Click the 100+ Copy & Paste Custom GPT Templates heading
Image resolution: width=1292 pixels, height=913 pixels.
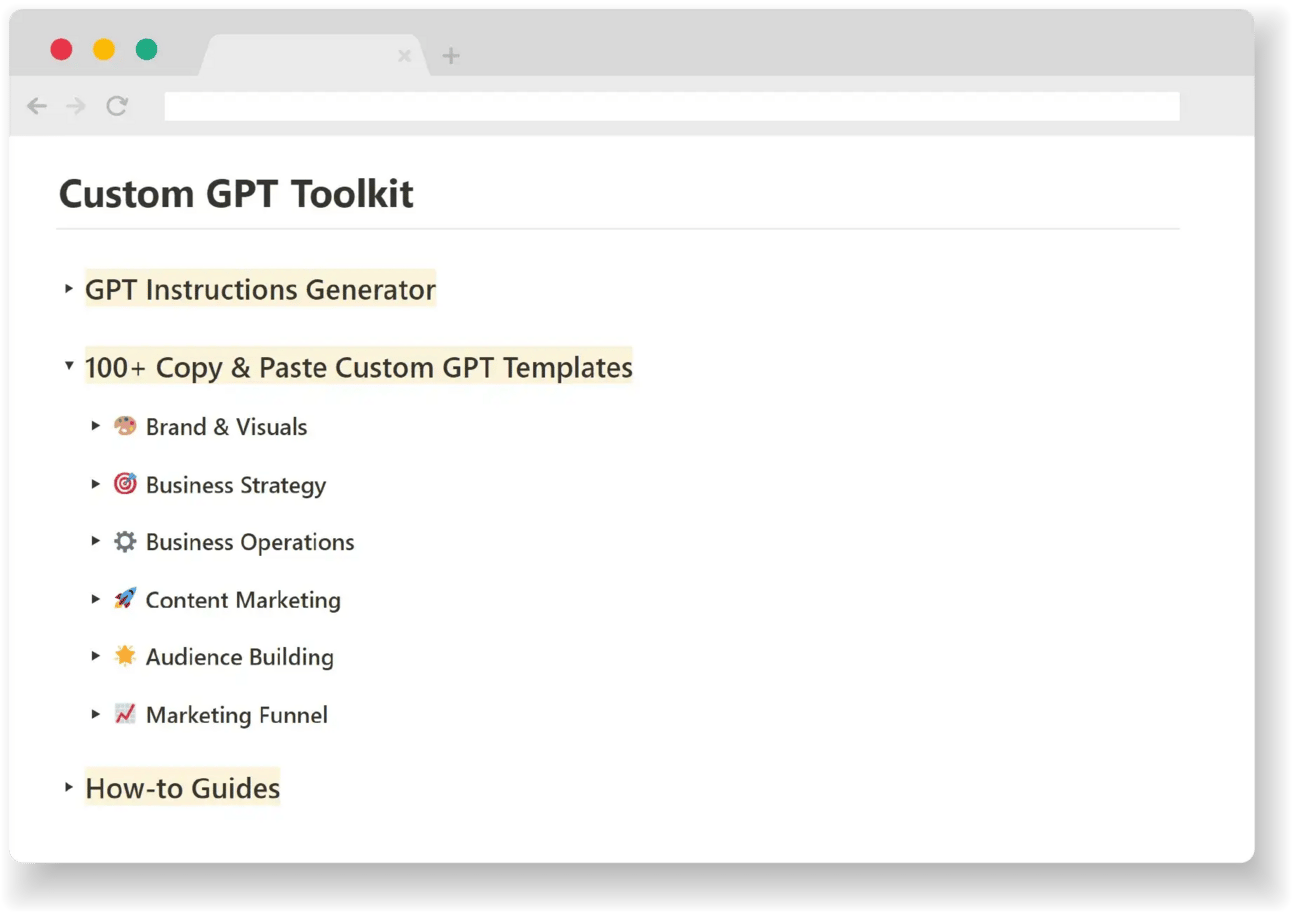click(x=359, y=368)
